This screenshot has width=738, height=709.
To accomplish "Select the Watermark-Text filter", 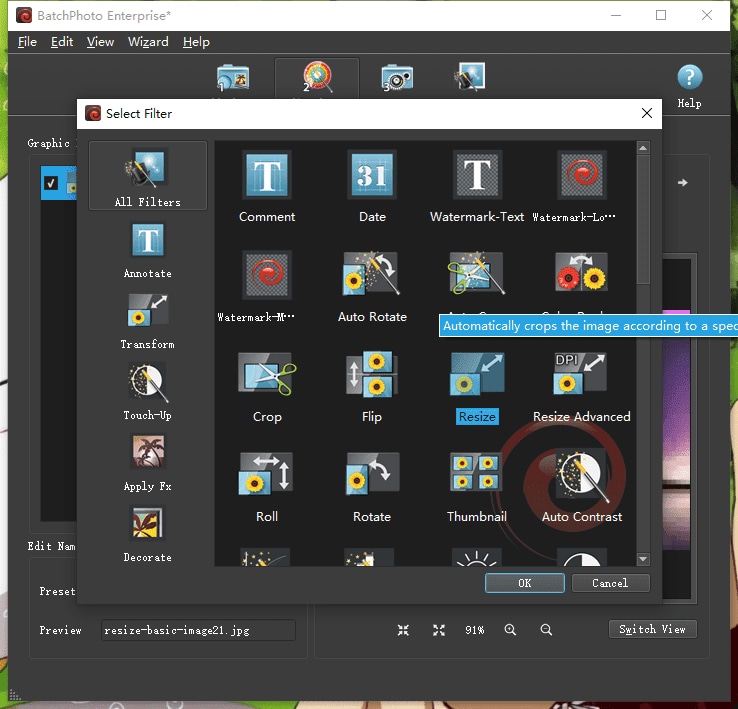I will coord(477,175).
